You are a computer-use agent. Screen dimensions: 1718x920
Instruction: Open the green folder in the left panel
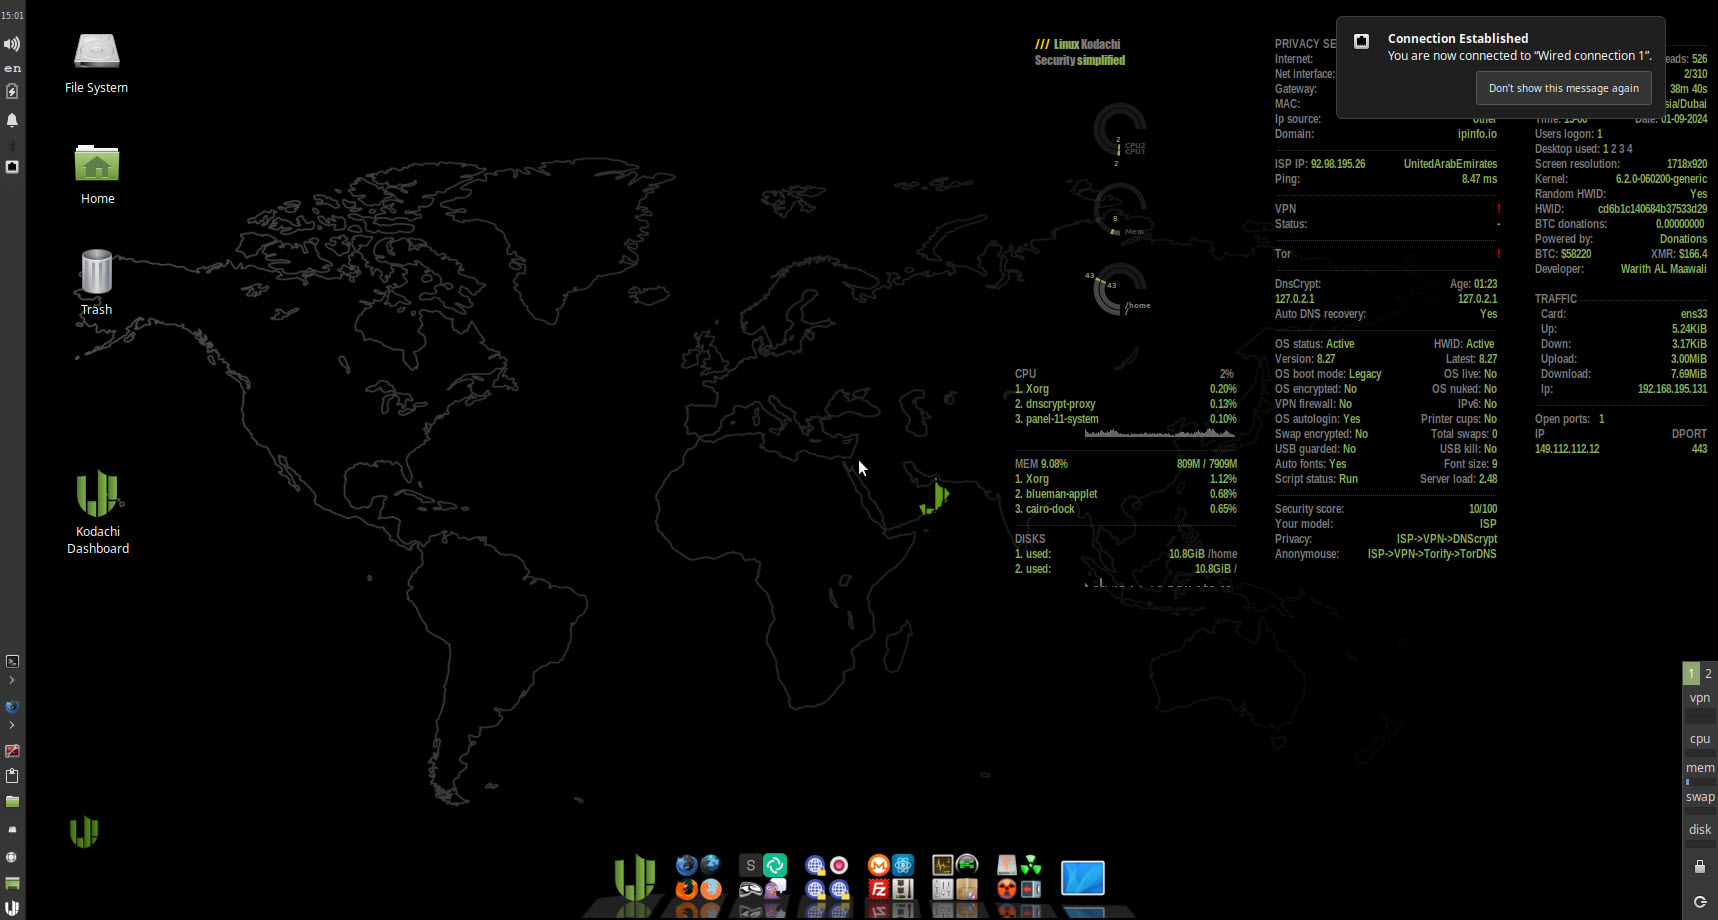(12, 802)
